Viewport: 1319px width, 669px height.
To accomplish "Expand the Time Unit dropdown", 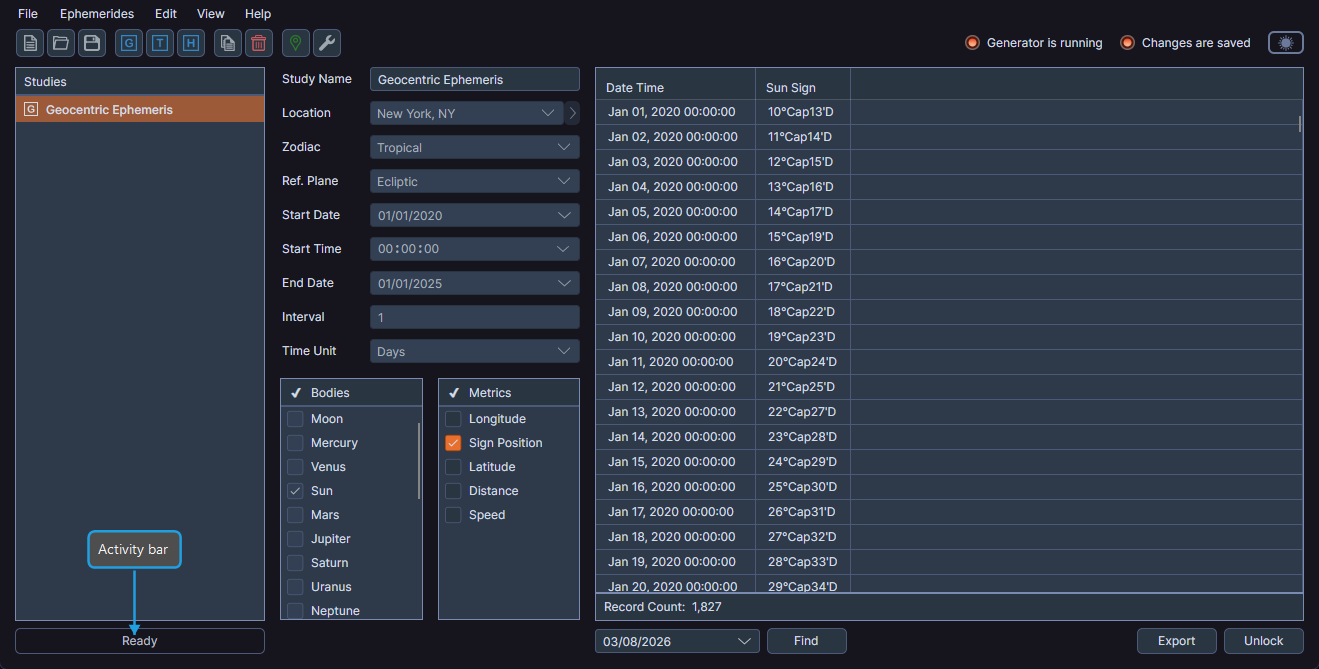I will [x=474, y=351].
